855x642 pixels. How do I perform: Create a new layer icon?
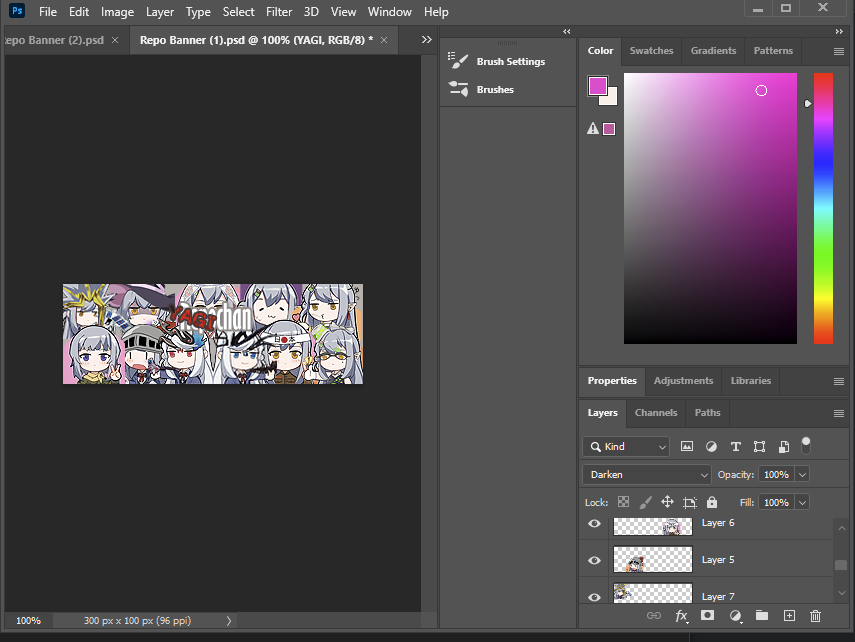tap(789, 616)
